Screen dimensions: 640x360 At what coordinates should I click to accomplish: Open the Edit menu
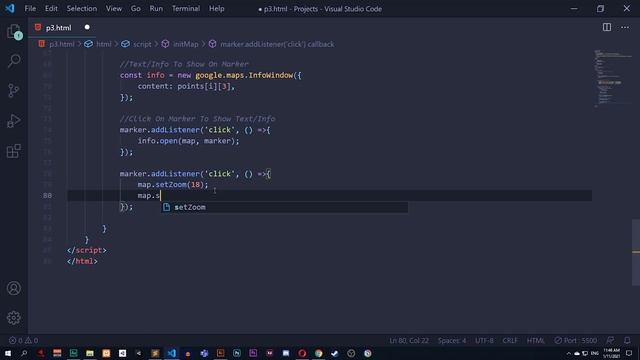(51, 9)
